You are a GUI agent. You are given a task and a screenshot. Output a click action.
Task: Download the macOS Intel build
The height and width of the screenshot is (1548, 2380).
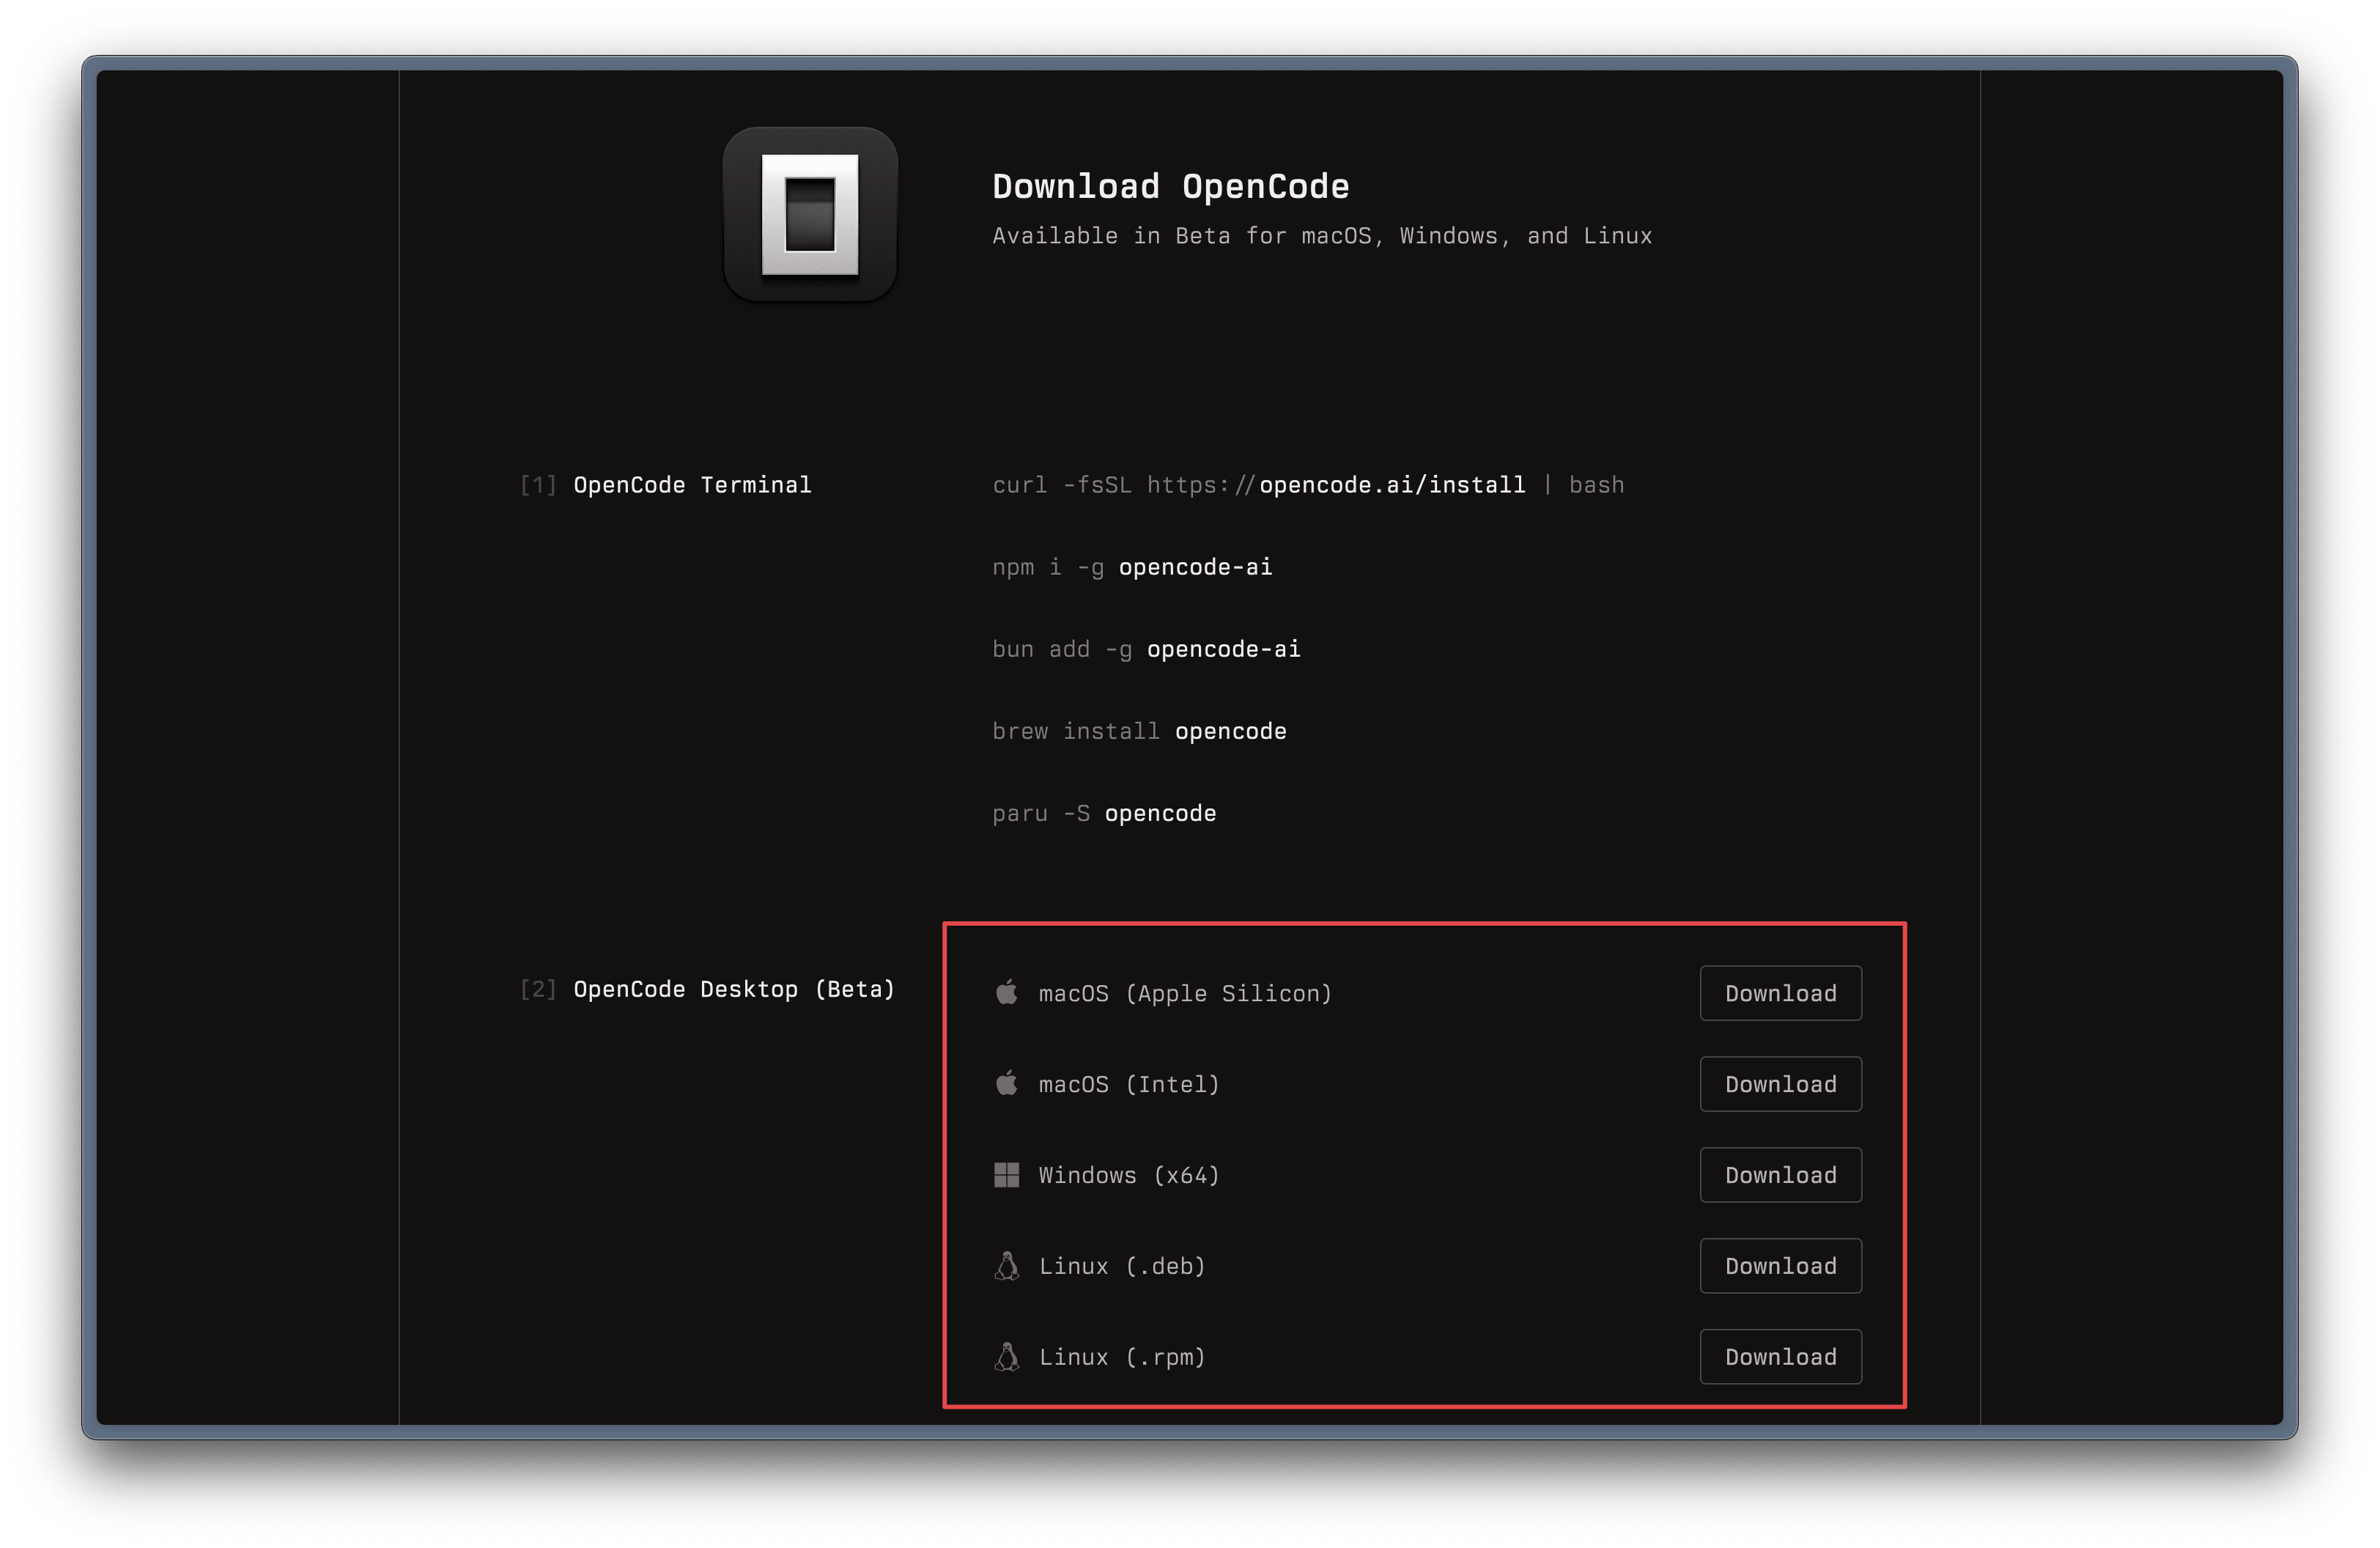1780,1084
